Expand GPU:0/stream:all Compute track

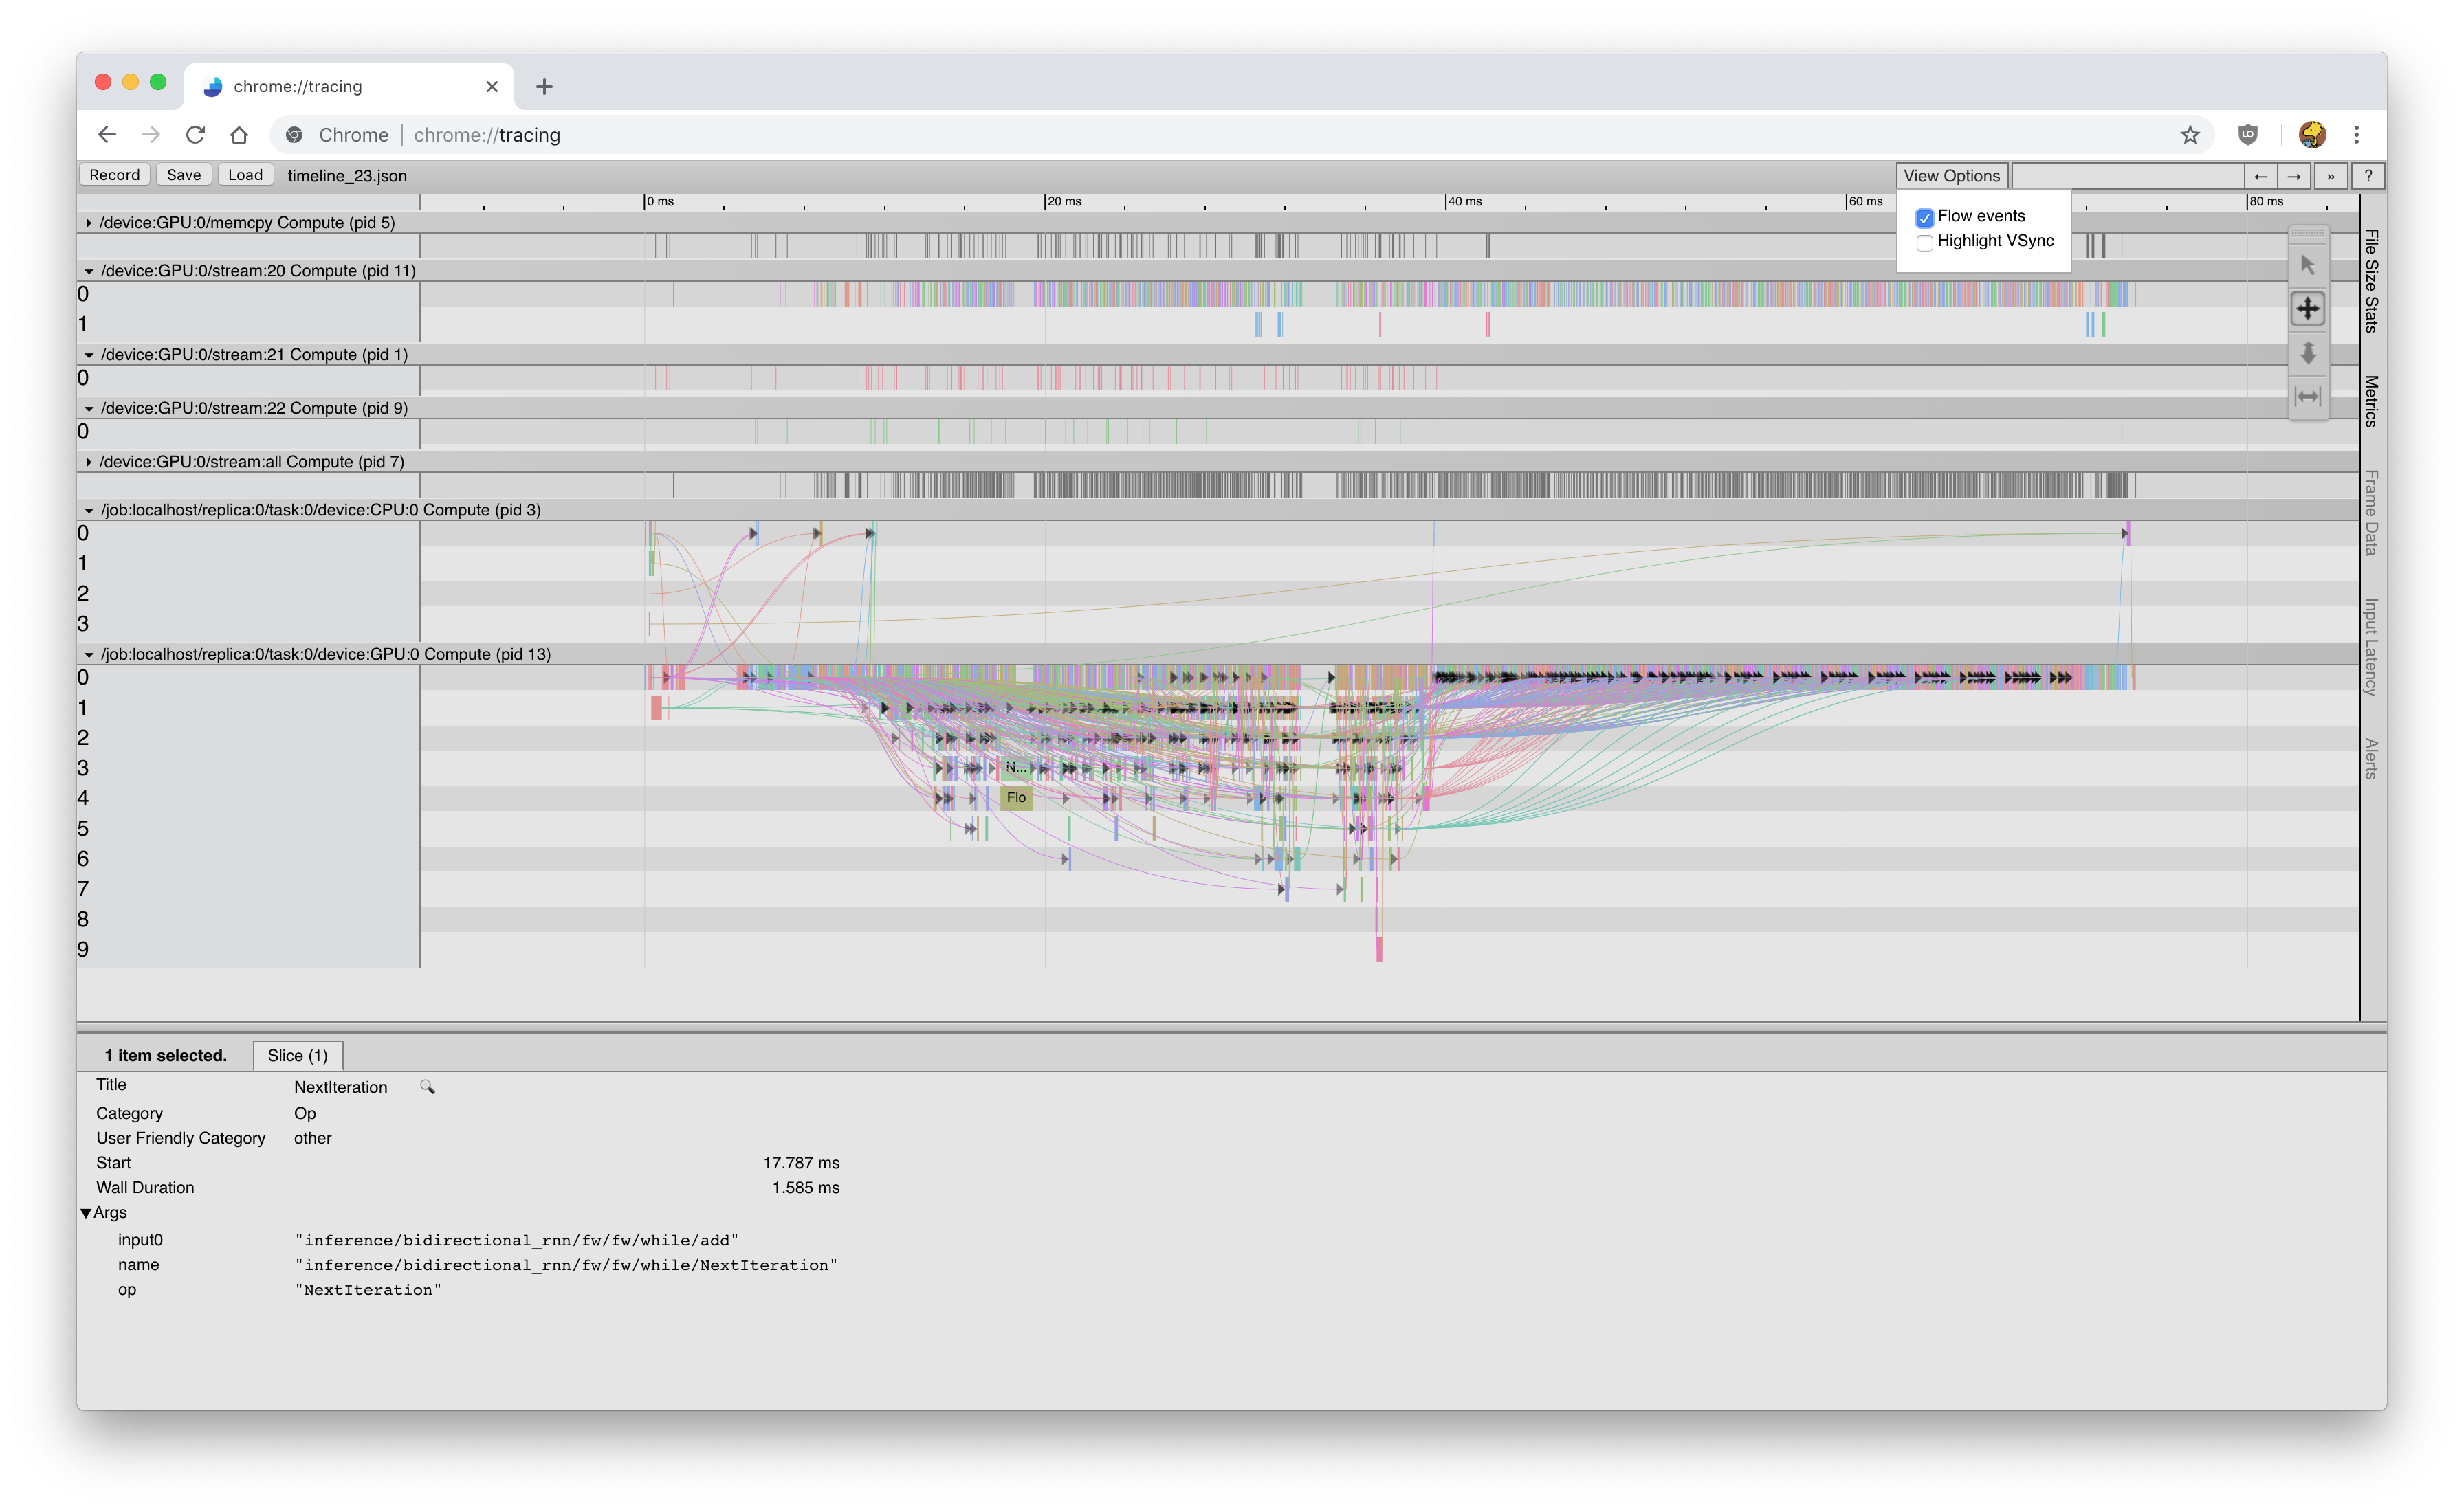click(89, 462)
